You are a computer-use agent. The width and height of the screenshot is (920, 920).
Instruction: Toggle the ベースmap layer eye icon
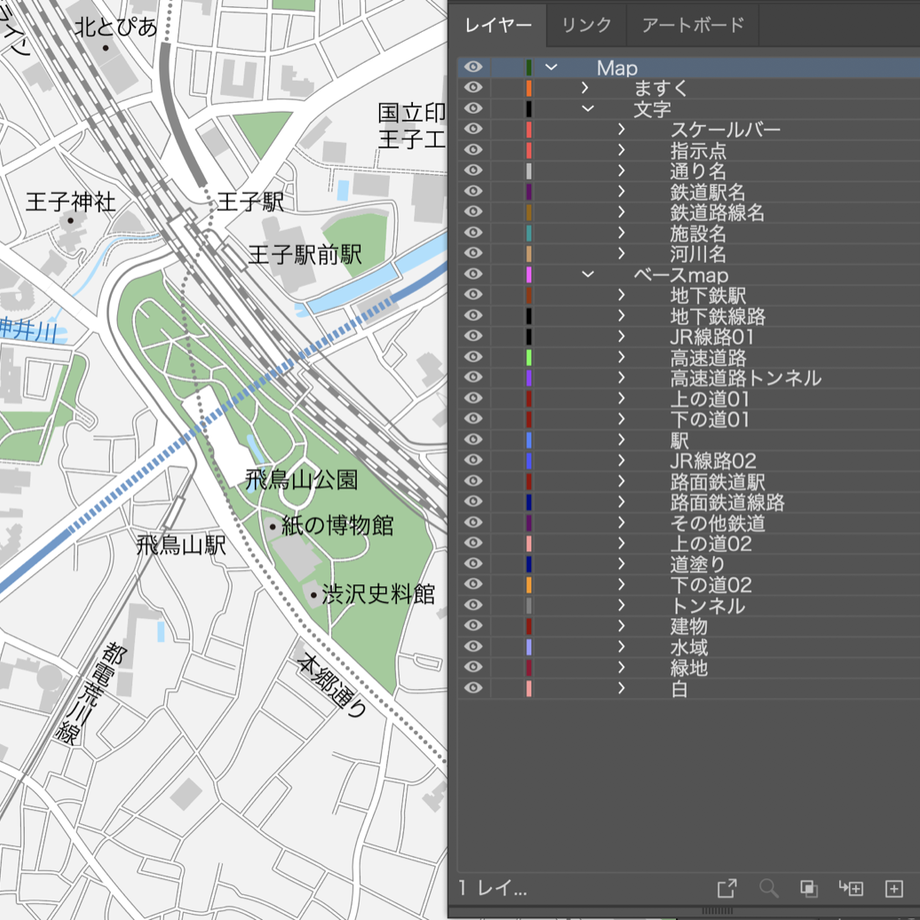pos(473,274)
